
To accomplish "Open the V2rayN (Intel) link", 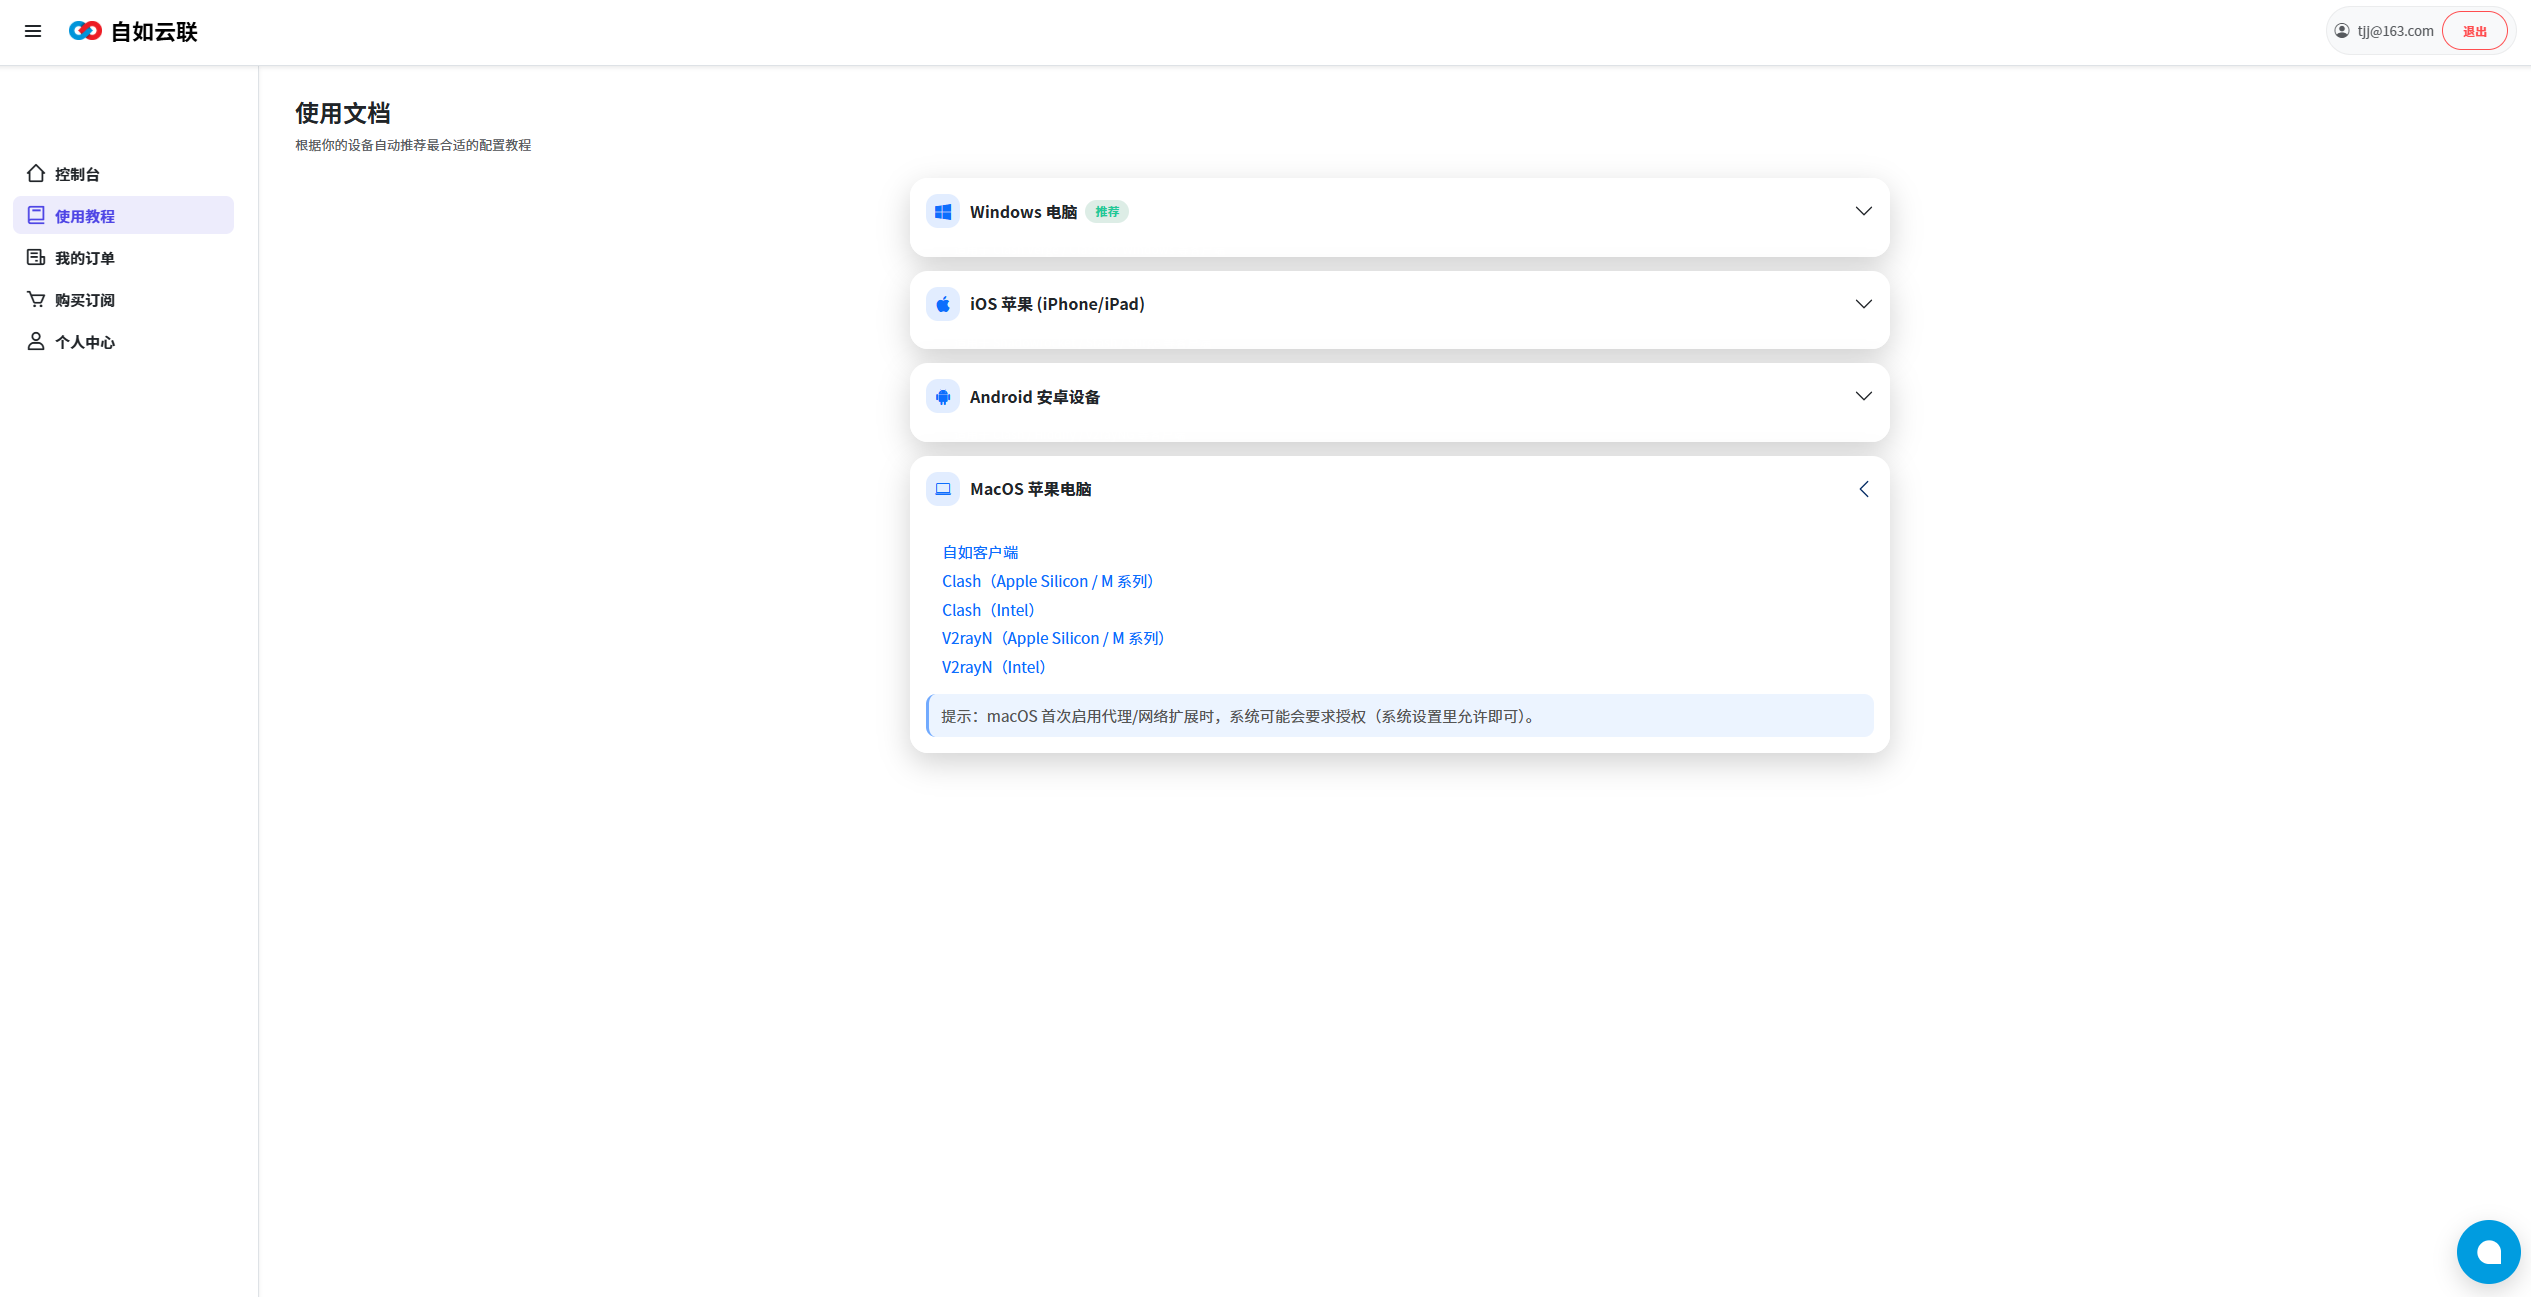I will pyautogui.click(x=993, y=667).
